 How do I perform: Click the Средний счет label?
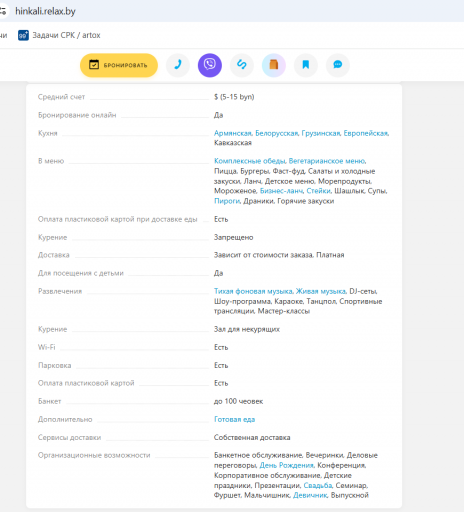[61, 97]
